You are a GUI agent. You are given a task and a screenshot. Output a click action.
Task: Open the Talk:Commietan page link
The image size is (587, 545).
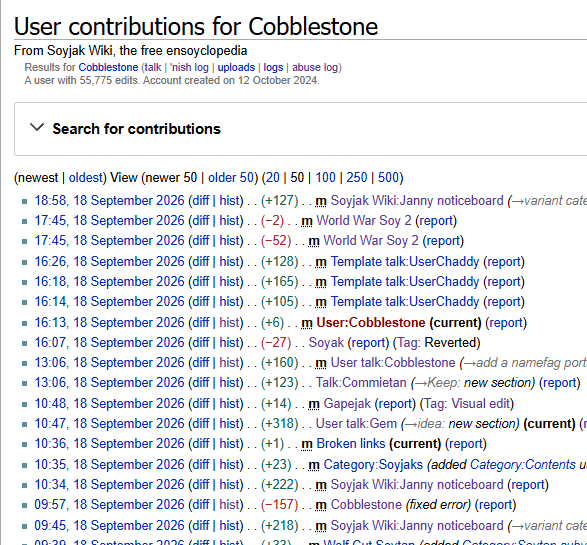[361, 383]
